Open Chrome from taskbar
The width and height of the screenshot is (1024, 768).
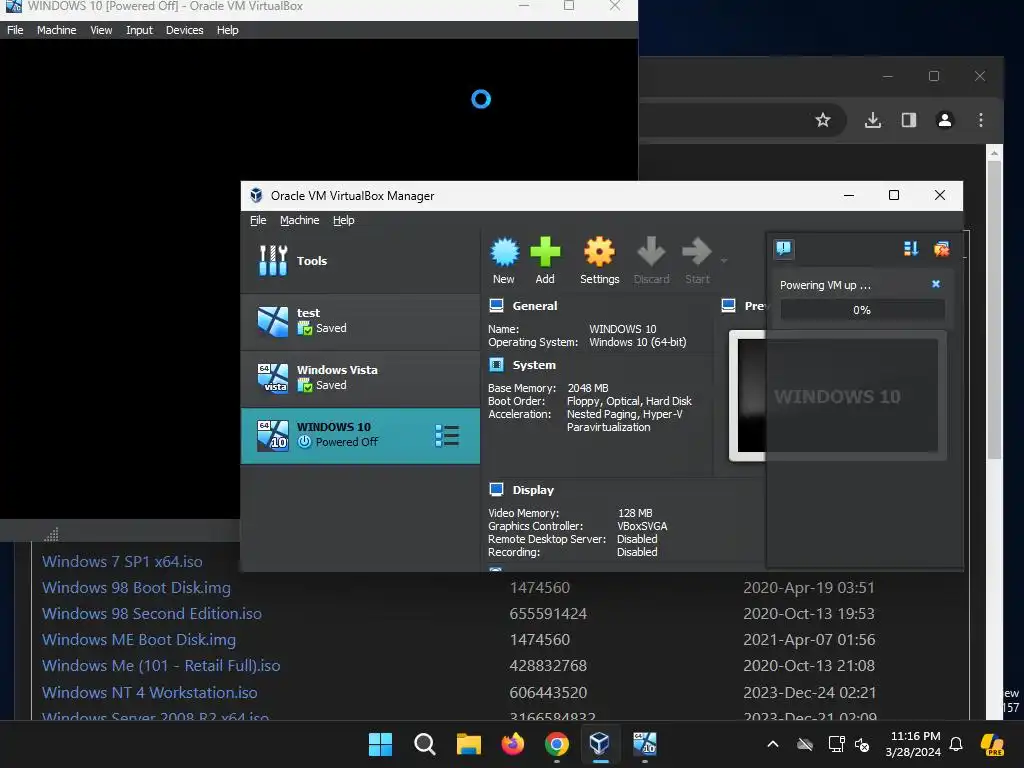click(556, 744)
